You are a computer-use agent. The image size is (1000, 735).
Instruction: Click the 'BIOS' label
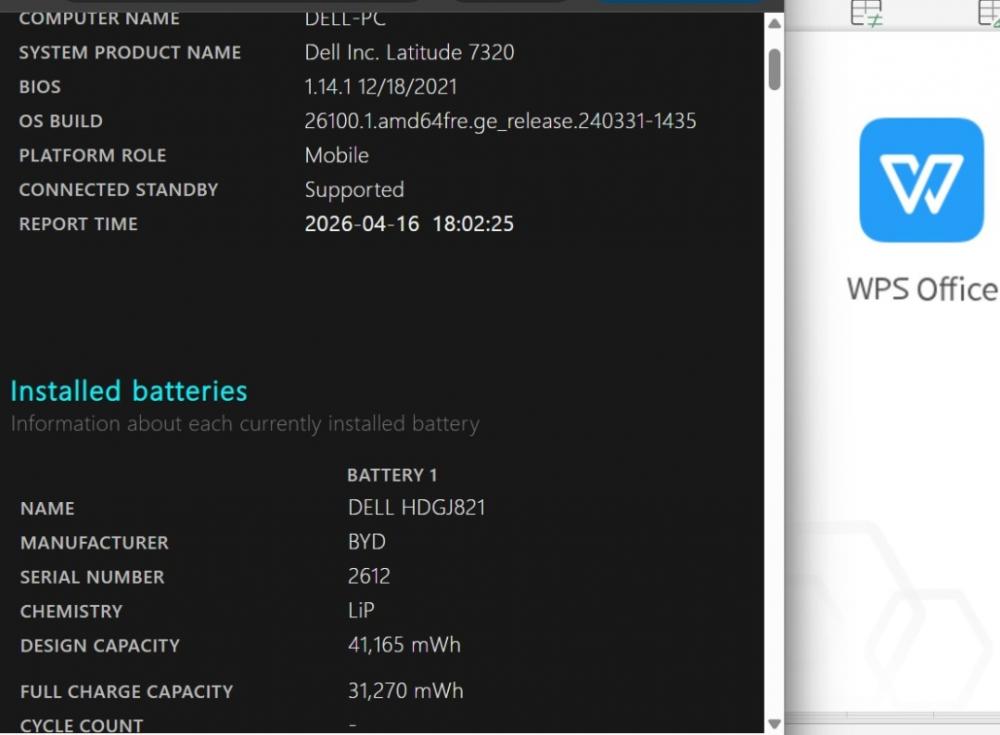40,87
